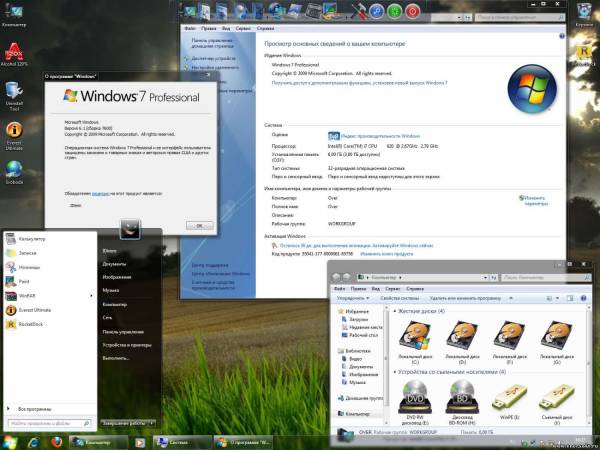Select Загрузки in the Computer window sidebar
The height and width of the screenshot is (450, 600).
point(358,319)
